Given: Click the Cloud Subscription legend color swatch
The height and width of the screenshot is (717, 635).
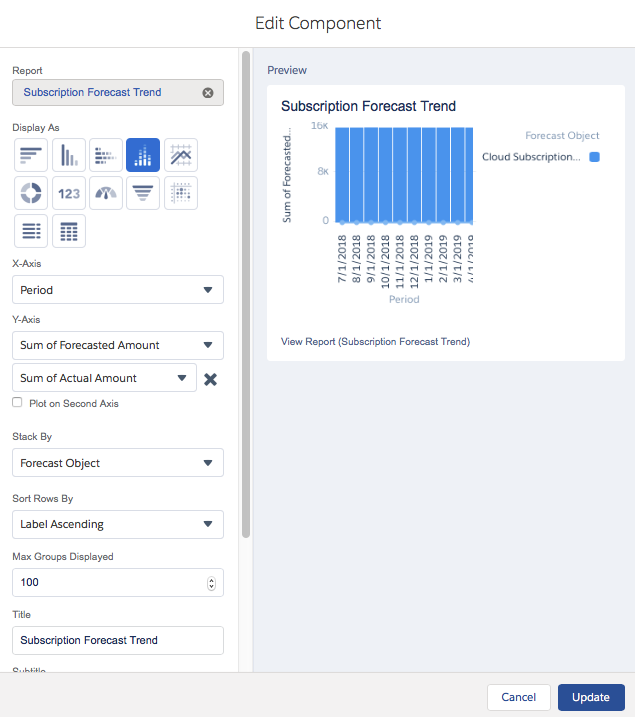Looking at the screenshot, I should coord(594,157).
